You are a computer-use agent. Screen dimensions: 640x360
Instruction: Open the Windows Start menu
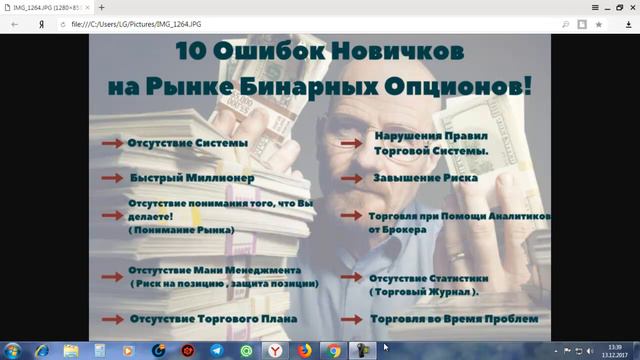click(12, 351)
